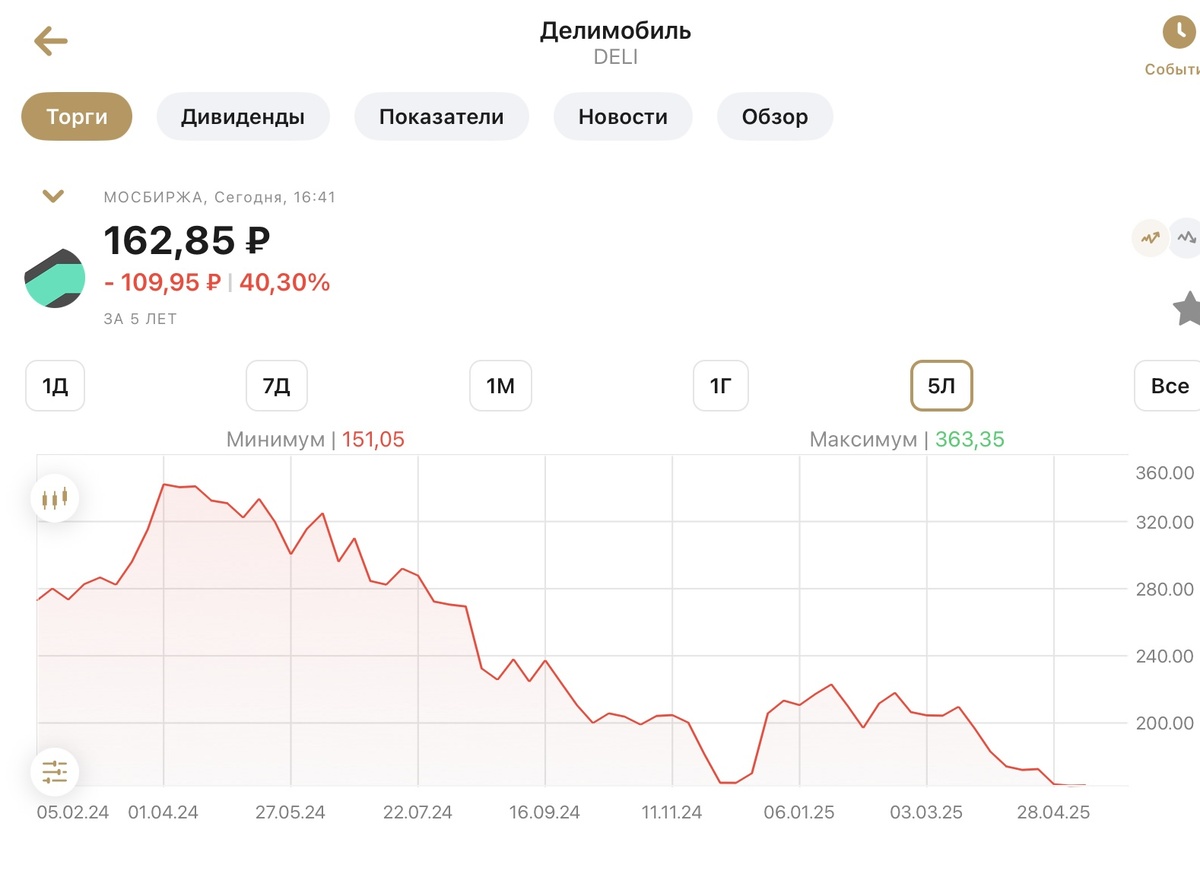Show all-time chart with Все
This screenshot has height=874, width=1200.
pos(1169,386)
